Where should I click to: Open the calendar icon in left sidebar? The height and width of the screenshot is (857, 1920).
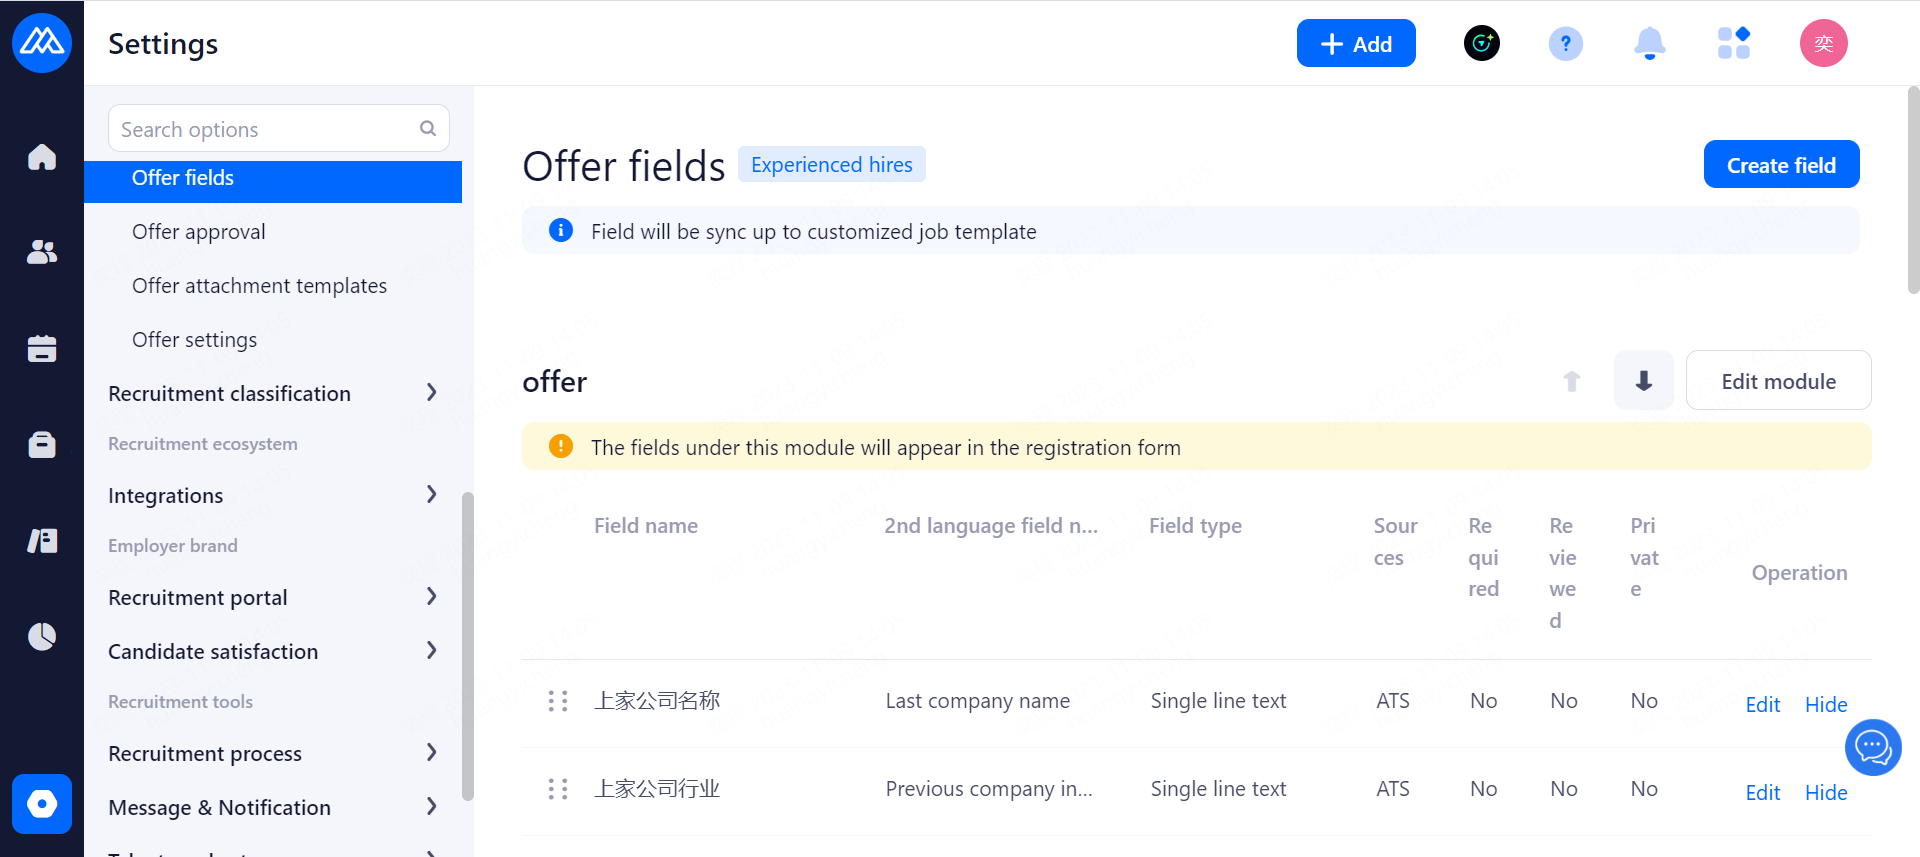point(42,348)
